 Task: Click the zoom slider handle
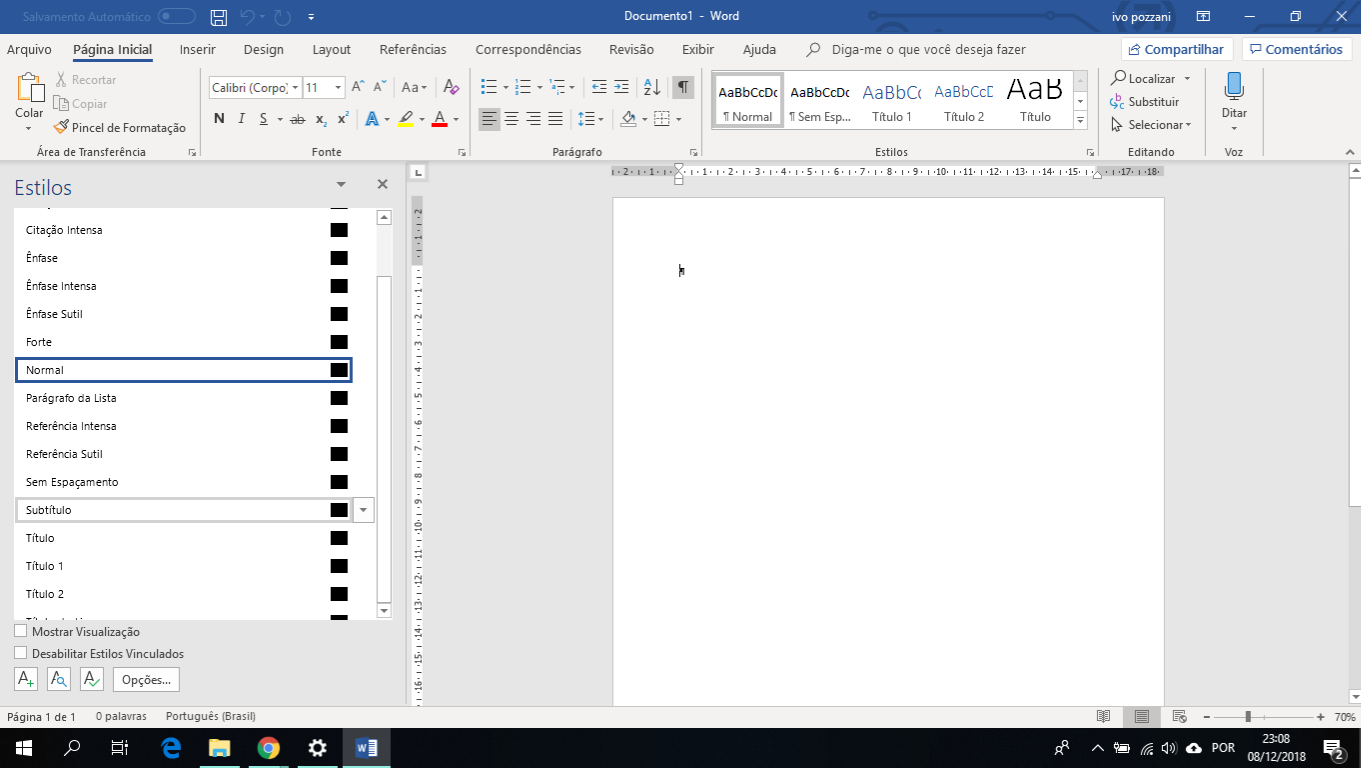point(1248,717)
